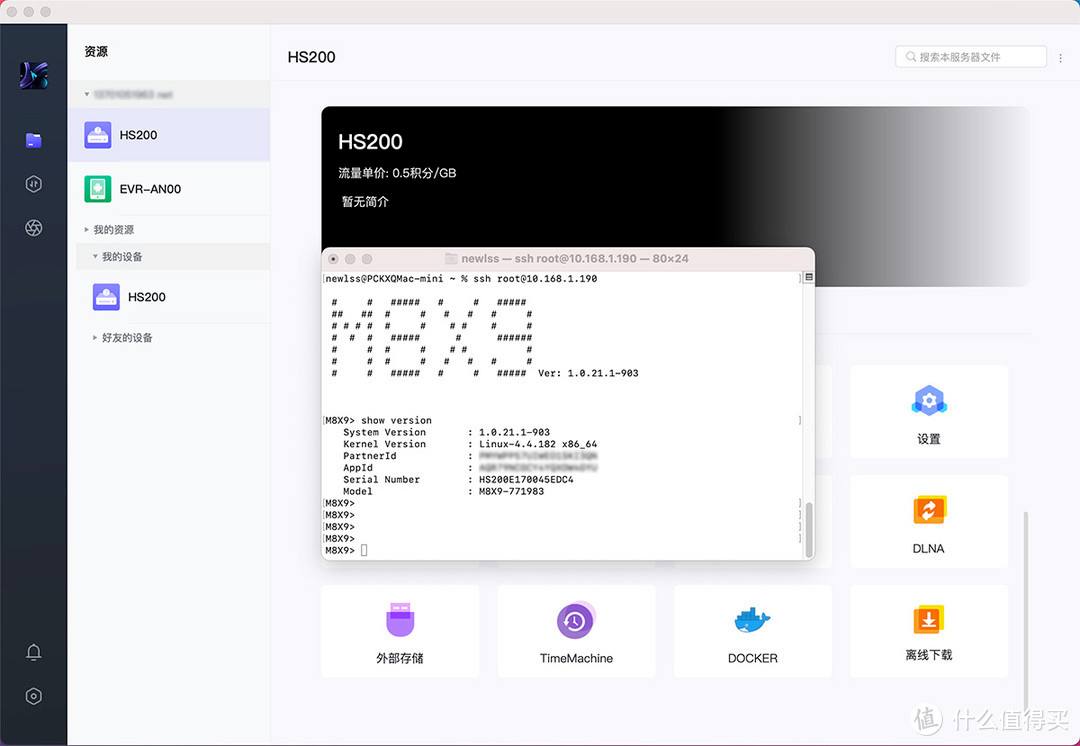Viewport: 1080px width, 746px height.
Task: Open the three-dot more menu
Action: [x=1061, y=58]
